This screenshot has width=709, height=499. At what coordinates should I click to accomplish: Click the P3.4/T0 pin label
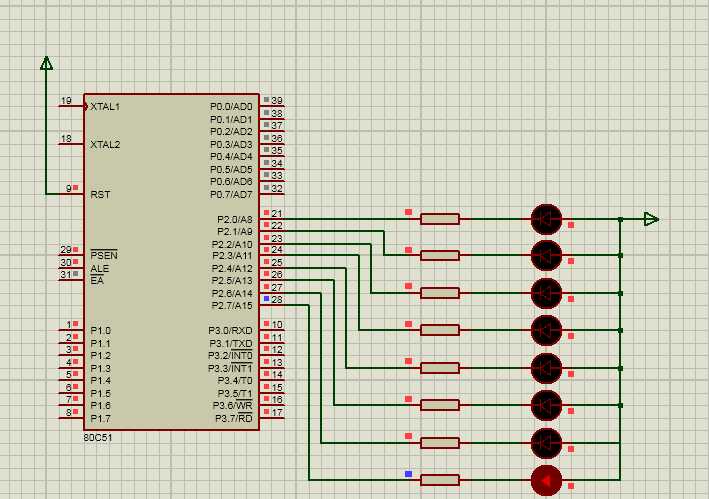[235, 381]
